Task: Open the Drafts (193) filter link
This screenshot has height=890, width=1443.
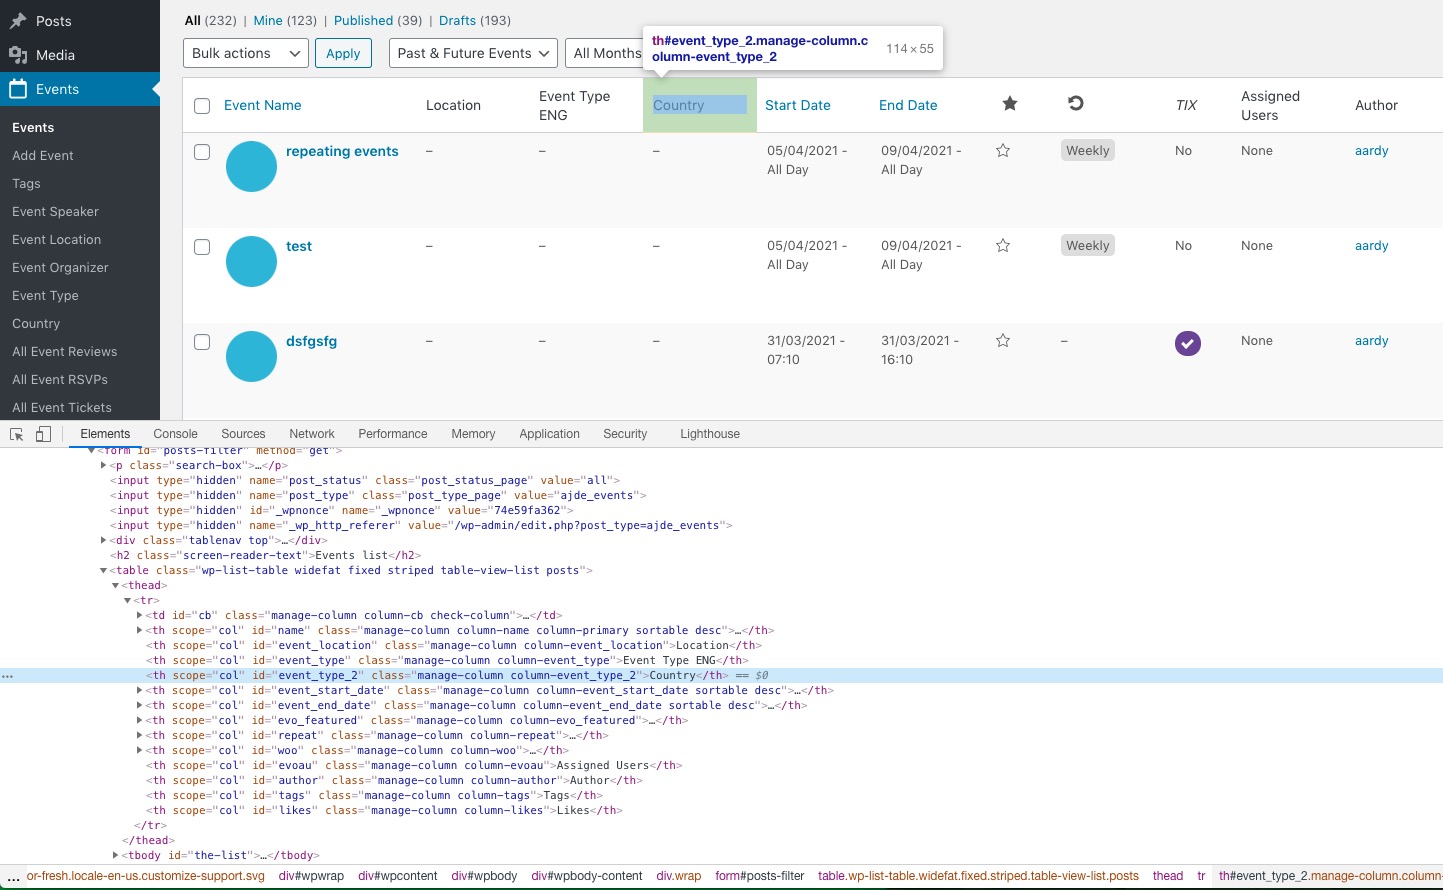Action: point(475,20)
